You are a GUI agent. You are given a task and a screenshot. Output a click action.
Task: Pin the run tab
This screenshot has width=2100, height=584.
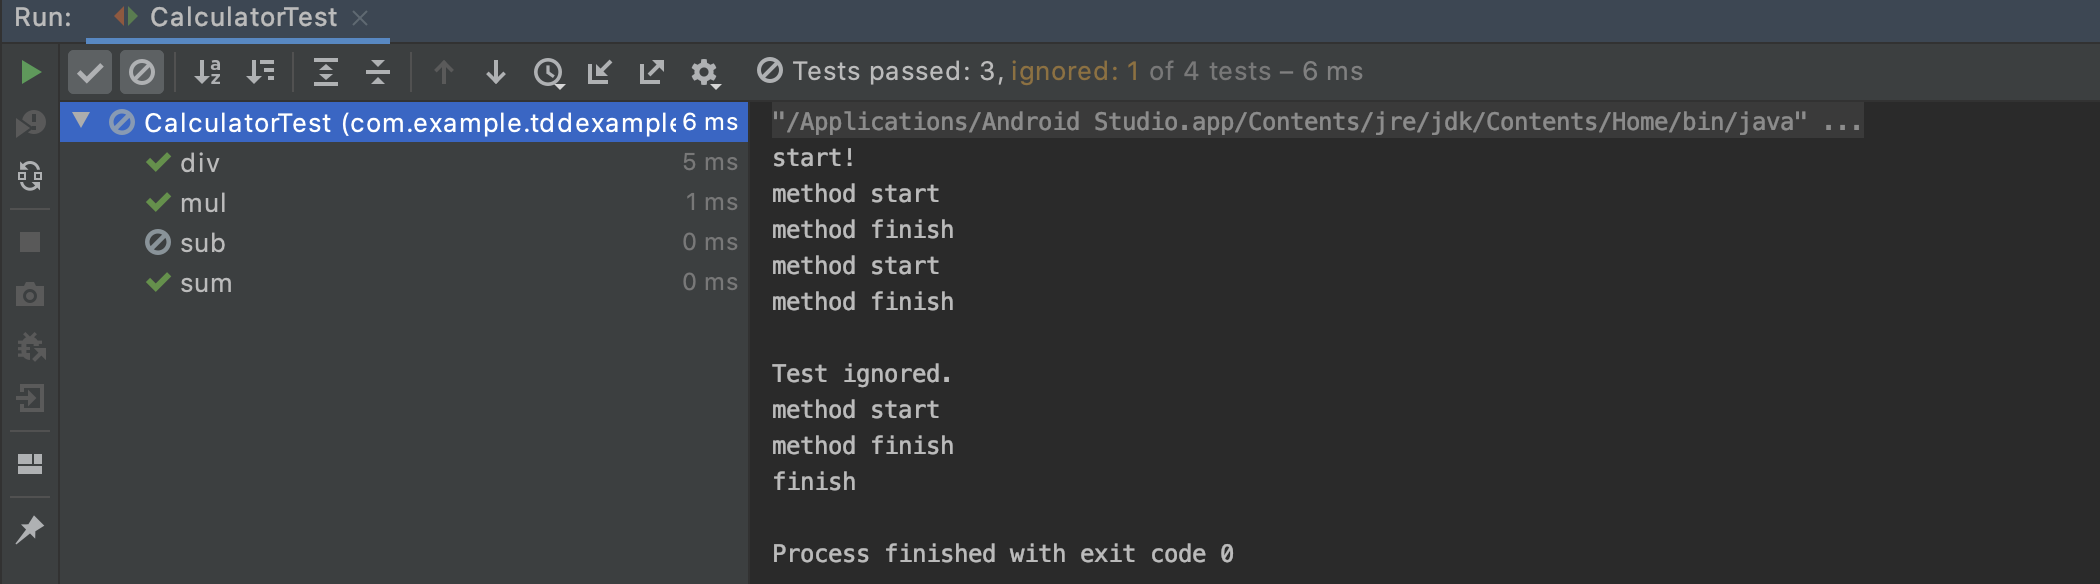pyautogui.click(x=30, y=529)
